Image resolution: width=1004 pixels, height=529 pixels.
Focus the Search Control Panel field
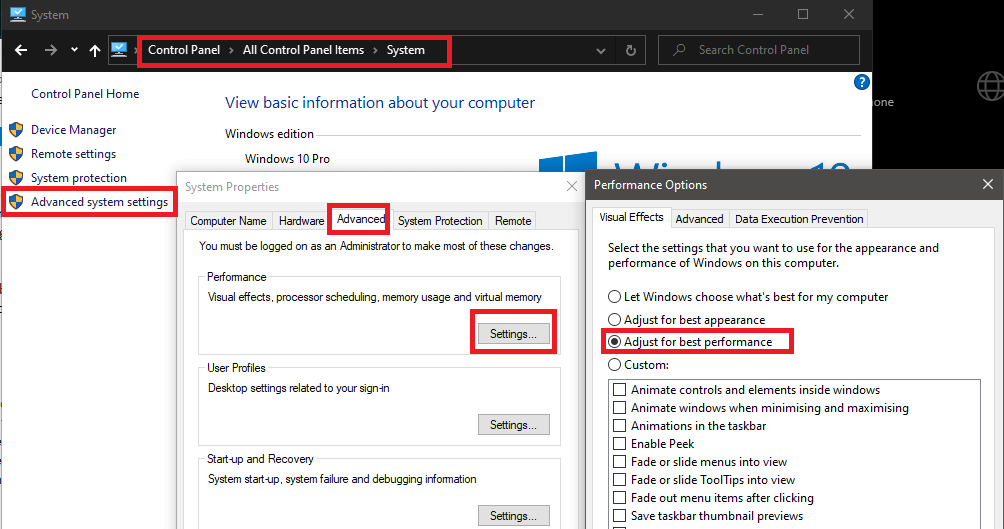click(759, 50)
